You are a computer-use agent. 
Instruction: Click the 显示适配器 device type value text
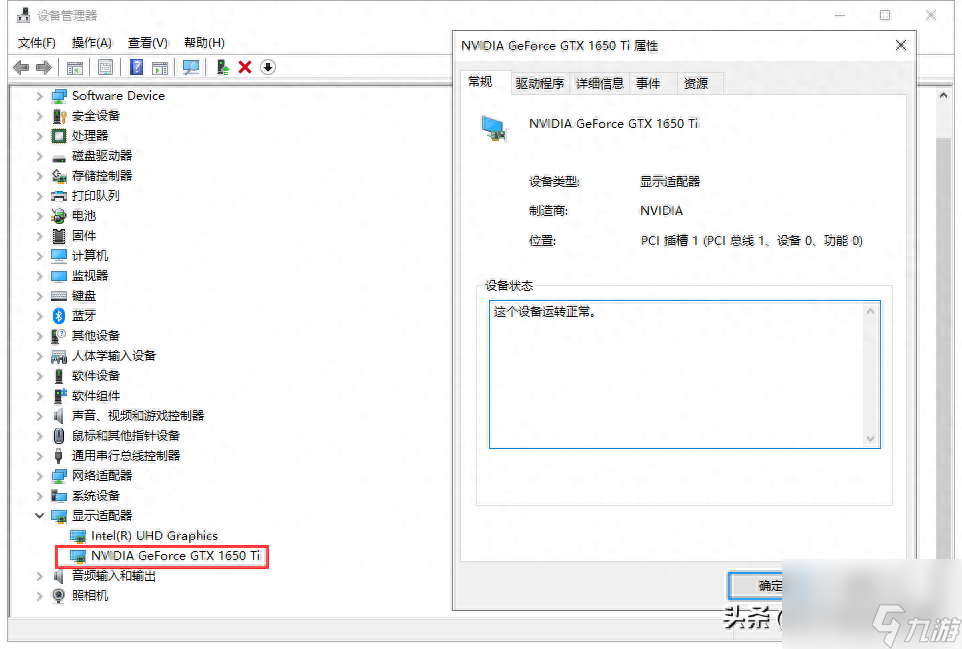tap(670, 182)
